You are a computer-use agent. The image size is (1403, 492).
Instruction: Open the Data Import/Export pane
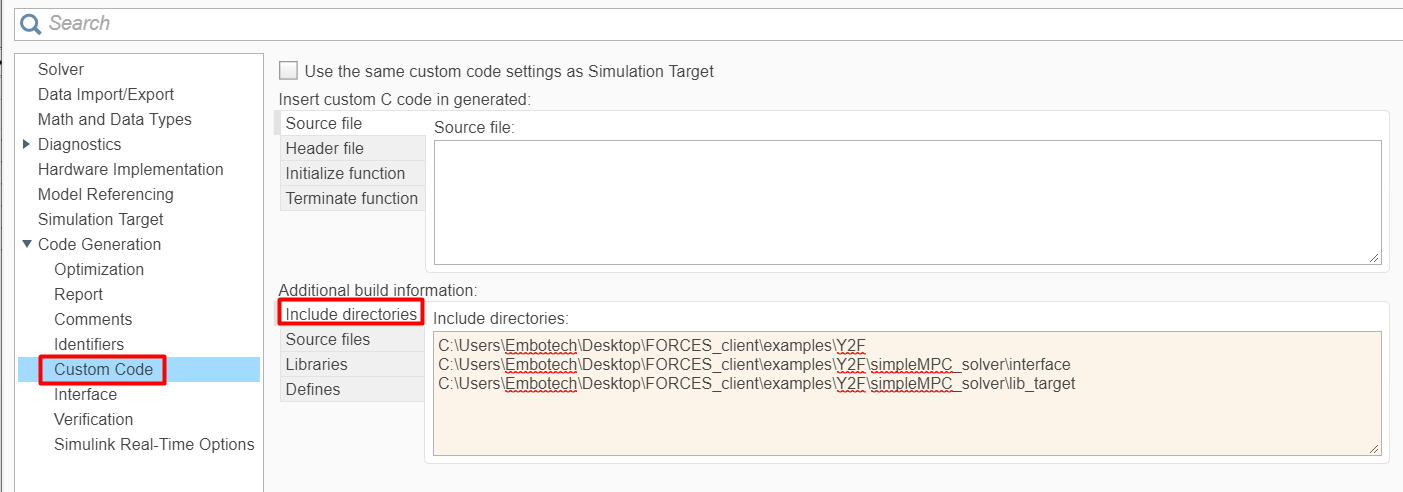[x=106, y=94]
